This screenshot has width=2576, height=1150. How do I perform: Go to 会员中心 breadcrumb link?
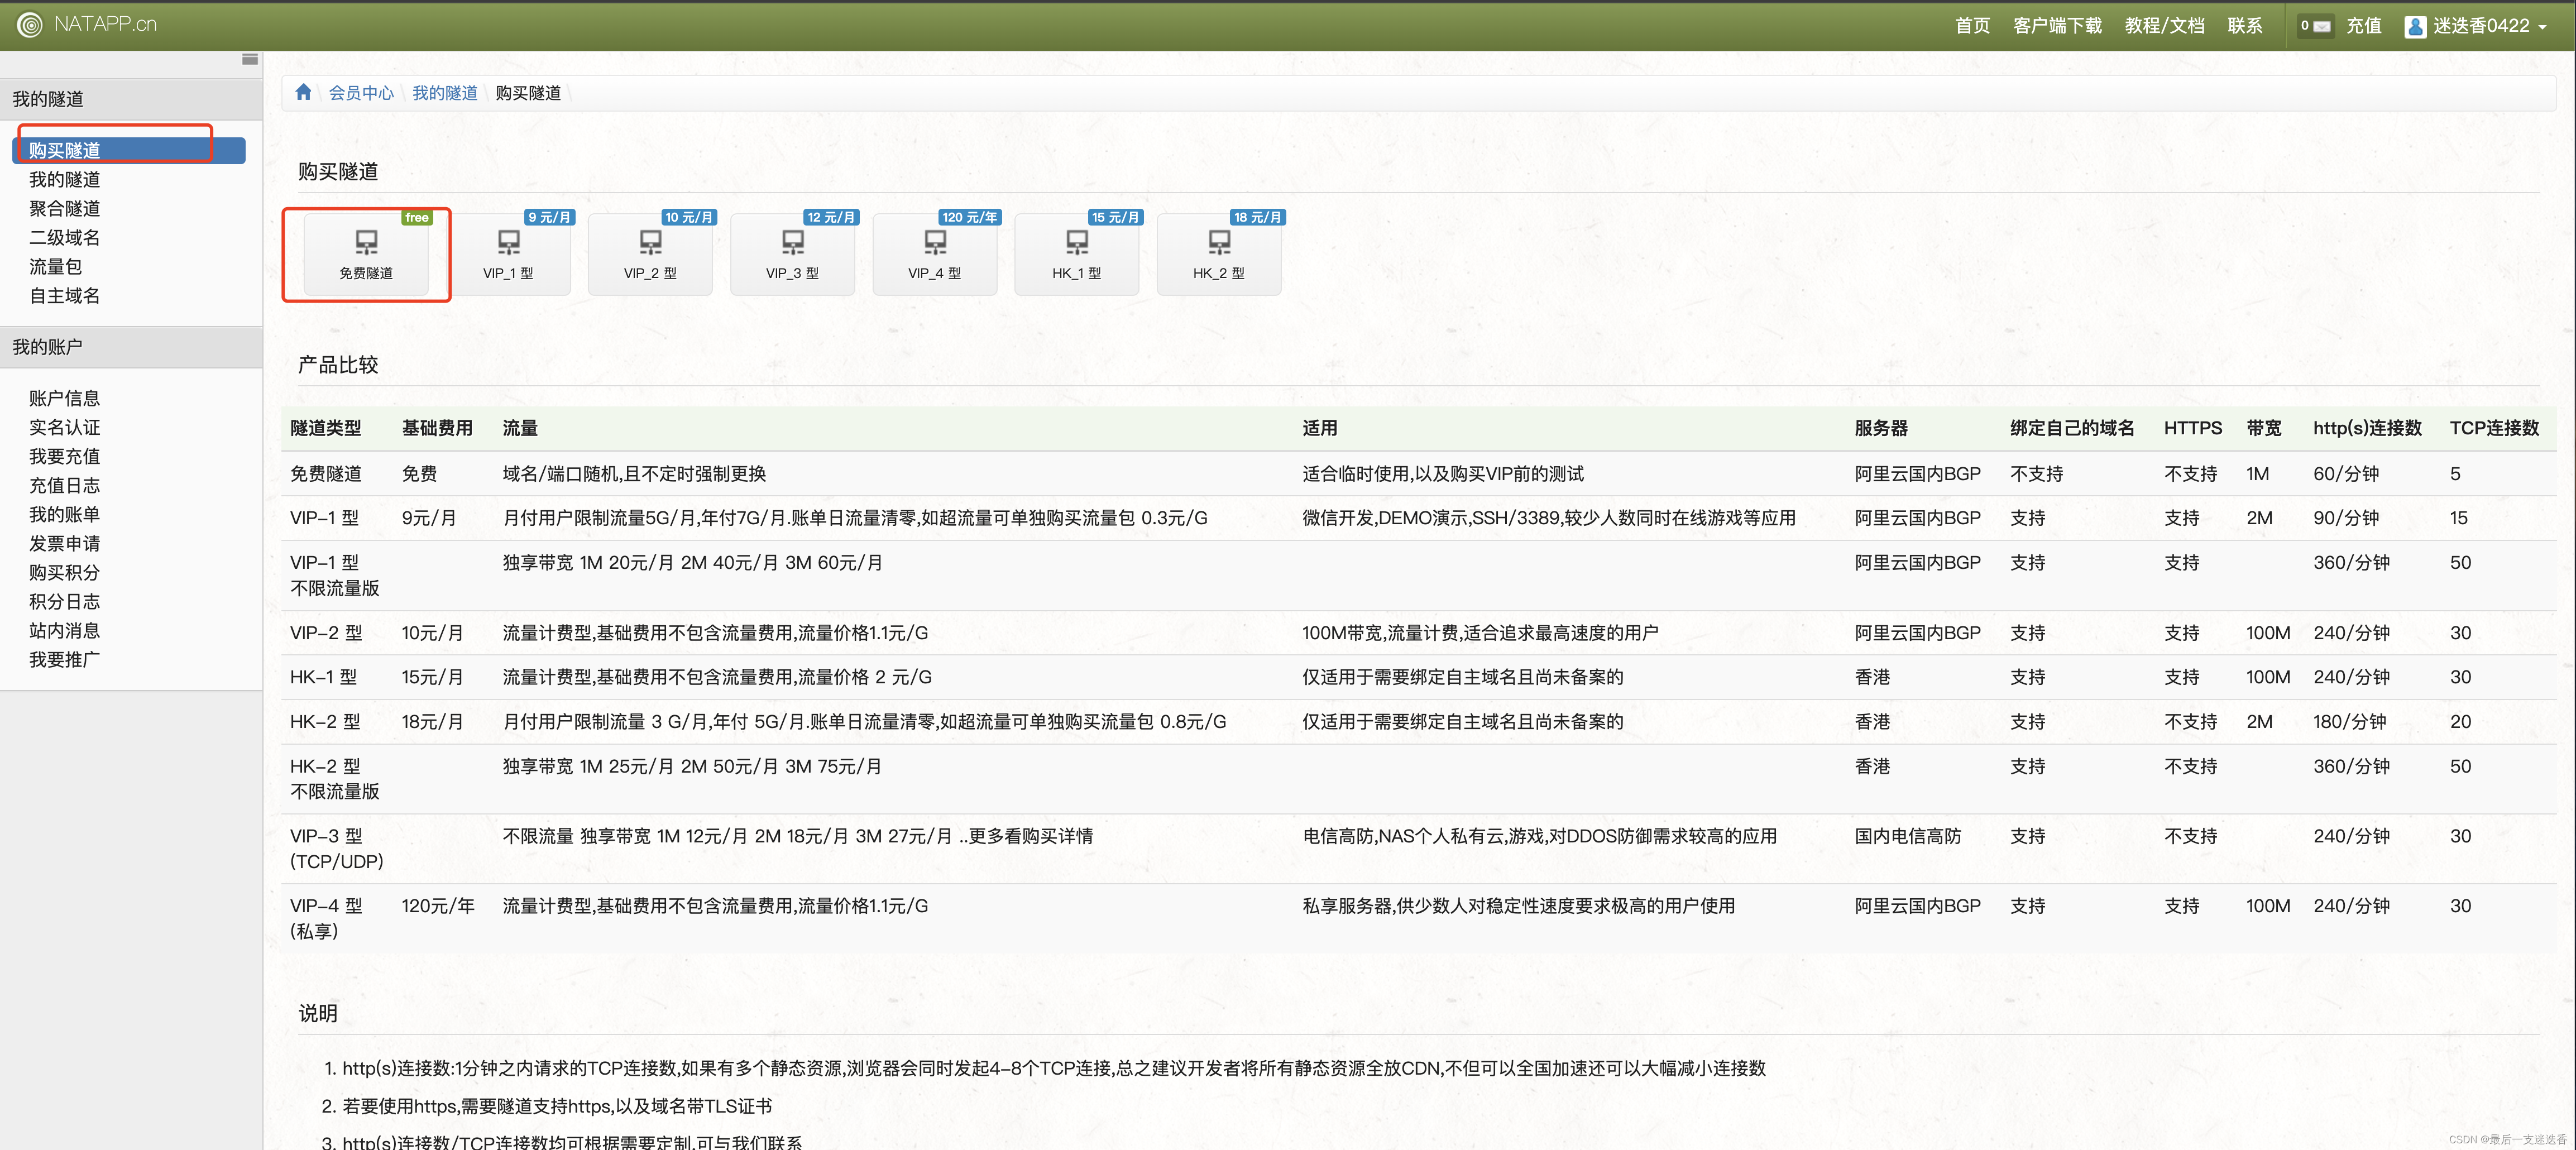[x=361, y=93]
